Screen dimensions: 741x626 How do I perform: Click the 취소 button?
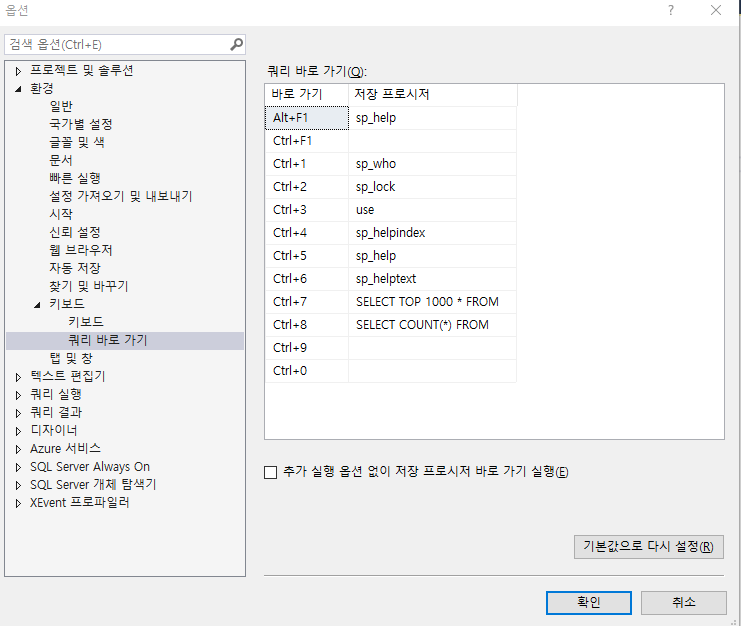(684, 603)
